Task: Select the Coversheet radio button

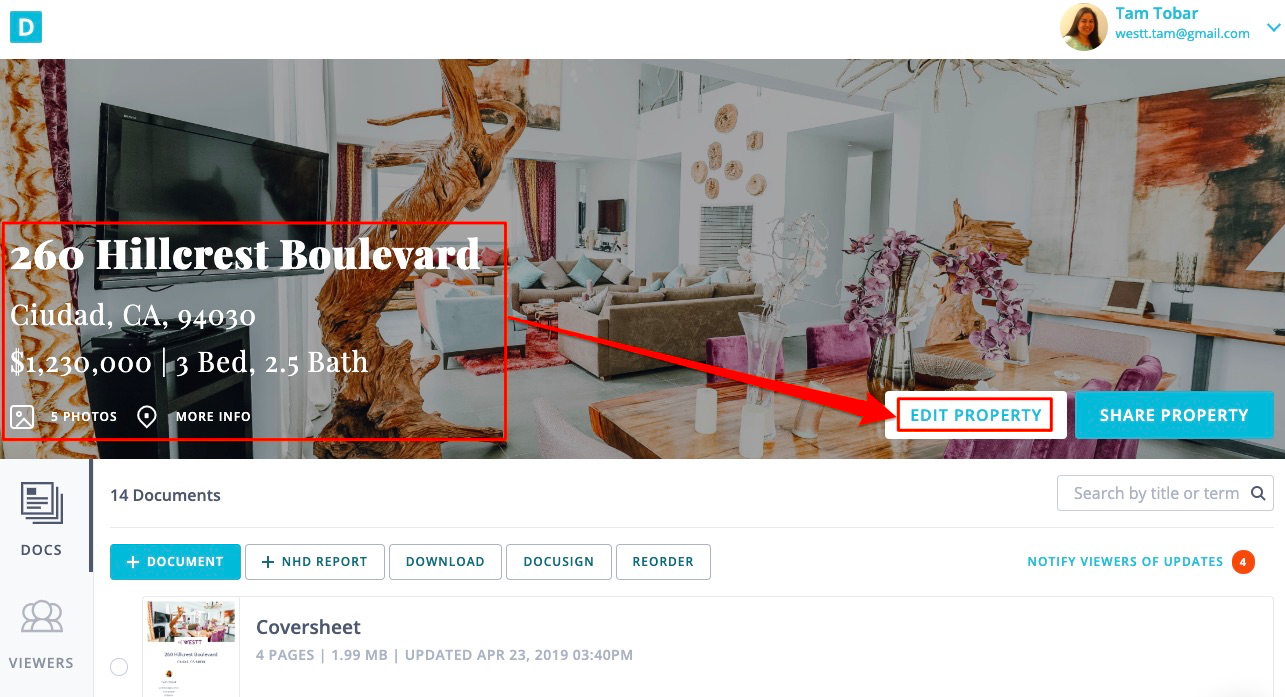Action: [x=119, y=667]
